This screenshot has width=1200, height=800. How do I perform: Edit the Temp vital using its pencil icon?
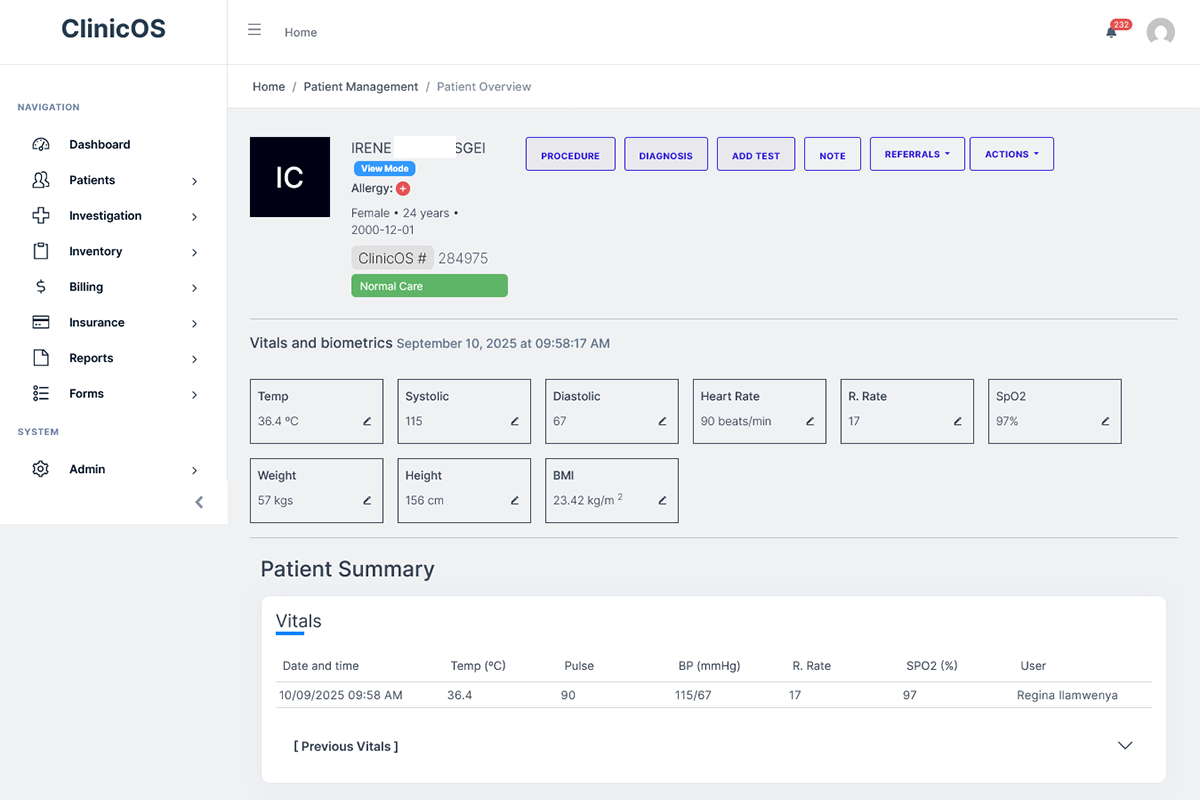[x=368, y=423]
